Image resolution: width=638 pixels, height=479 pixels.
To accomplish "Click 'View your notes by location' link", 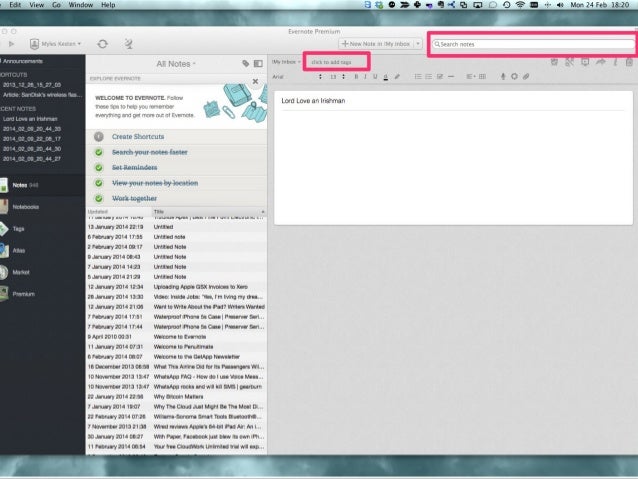I will point(155,183).
